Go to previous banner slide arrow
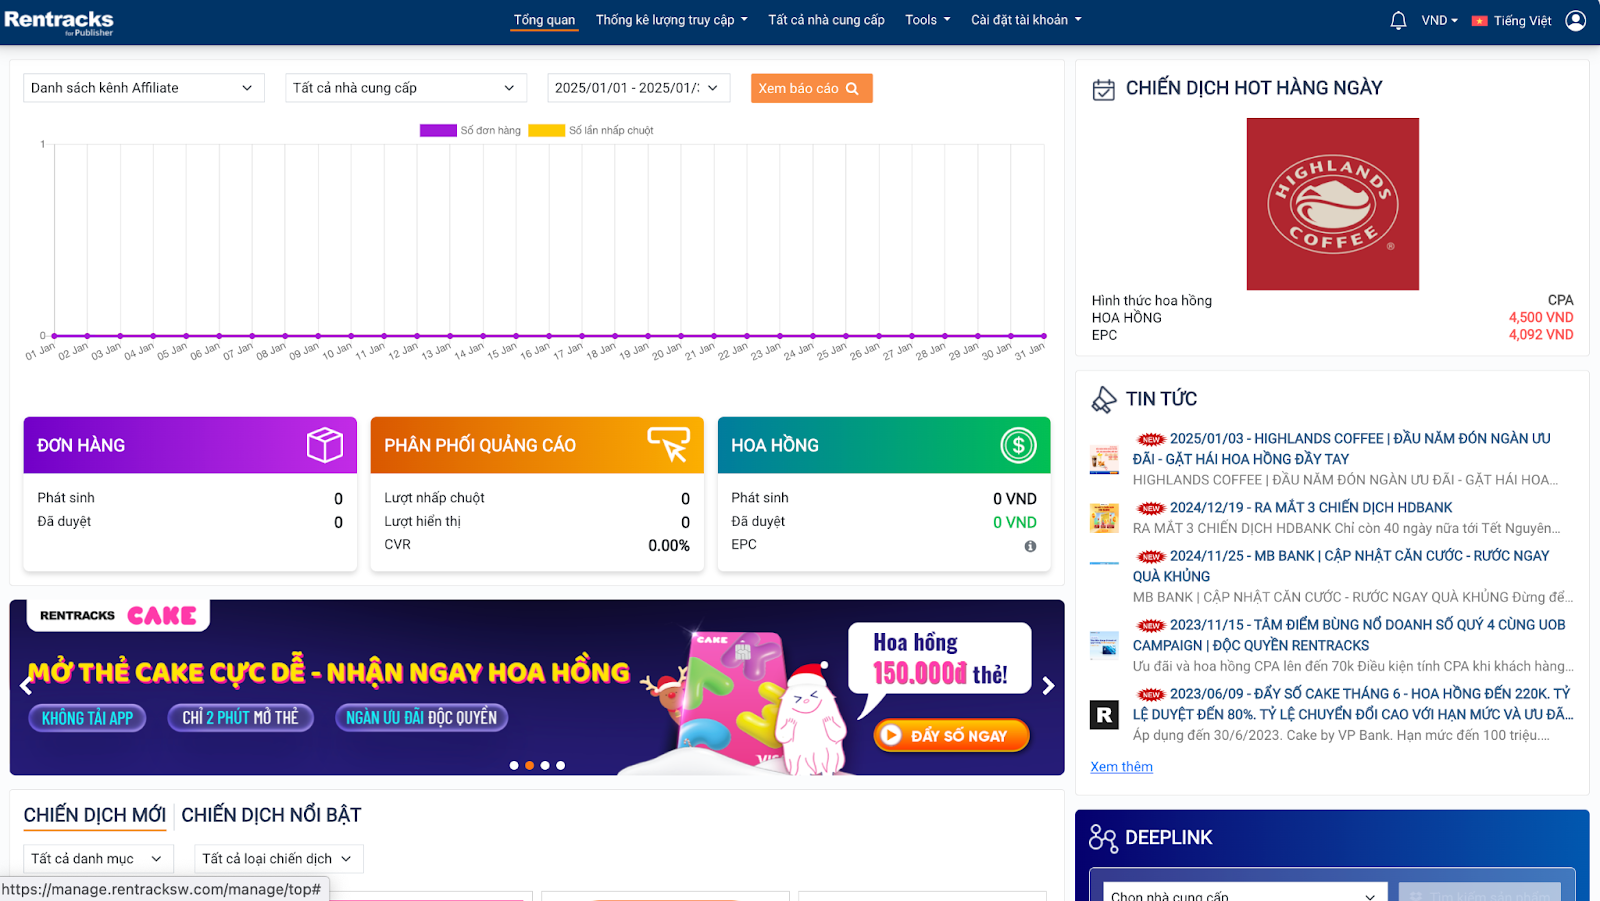Image resolution: width=1600 pixels, height=901 pixels. point(26,686)
